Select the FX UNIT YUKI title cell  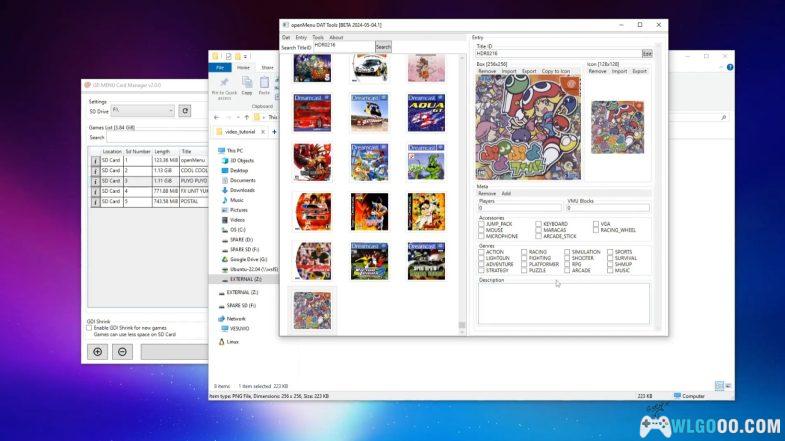click(194, 191)
